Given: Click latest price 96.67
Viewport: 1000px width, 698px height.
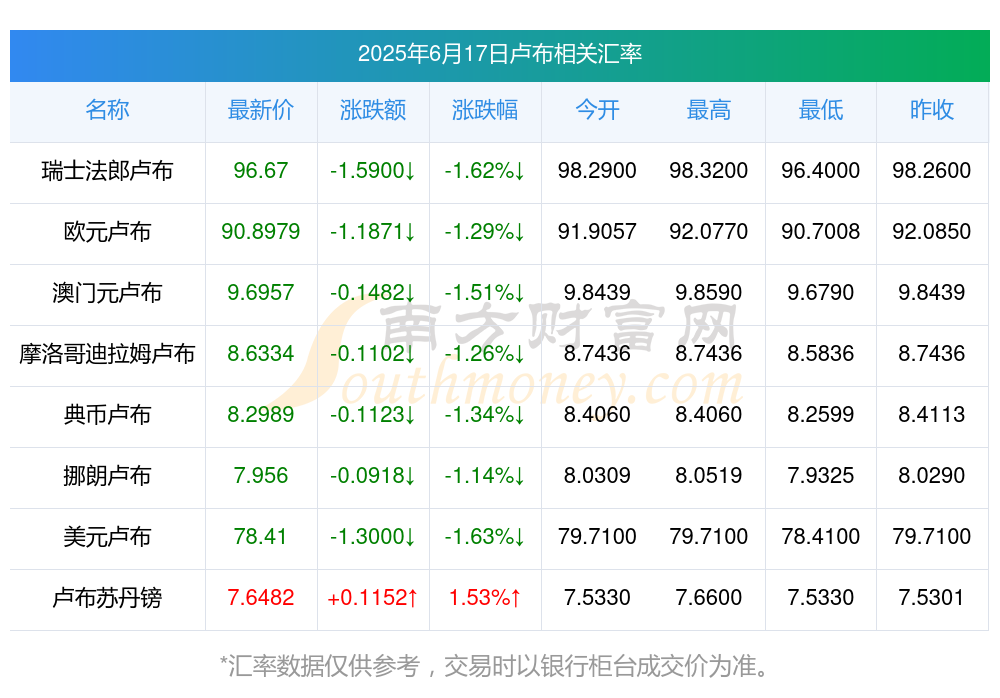Looking at the screenshot, I should [x=261, y=170].
